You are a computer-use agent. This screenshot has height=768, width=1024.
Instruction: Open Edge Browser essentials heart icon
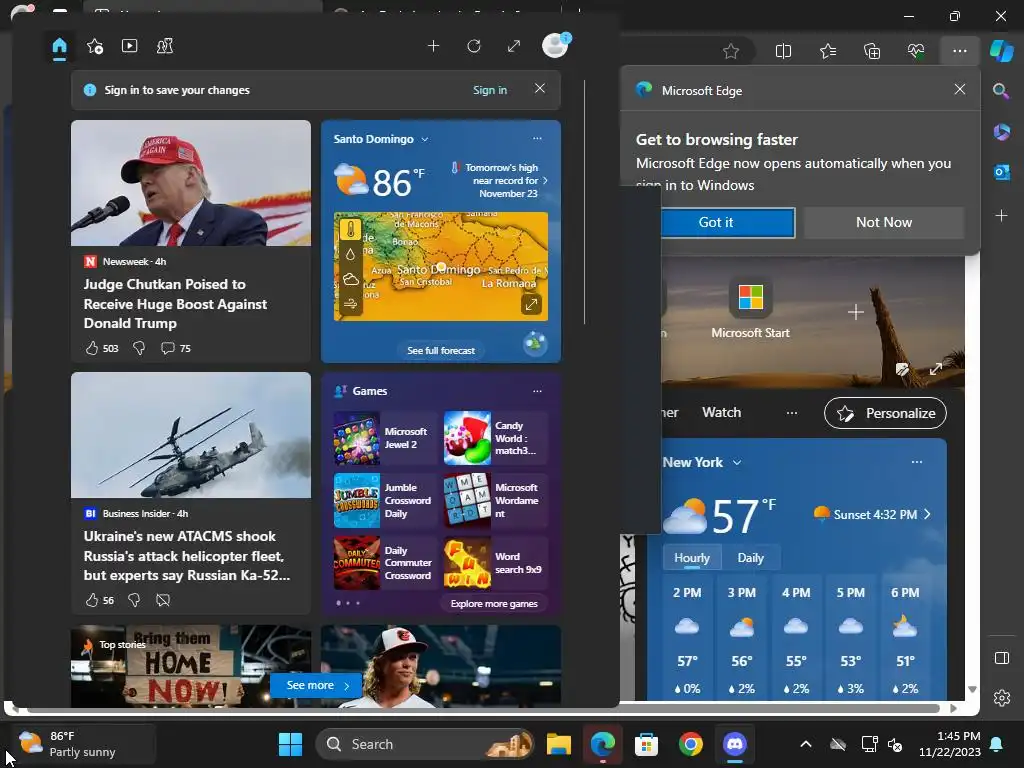tap(916, 51)
